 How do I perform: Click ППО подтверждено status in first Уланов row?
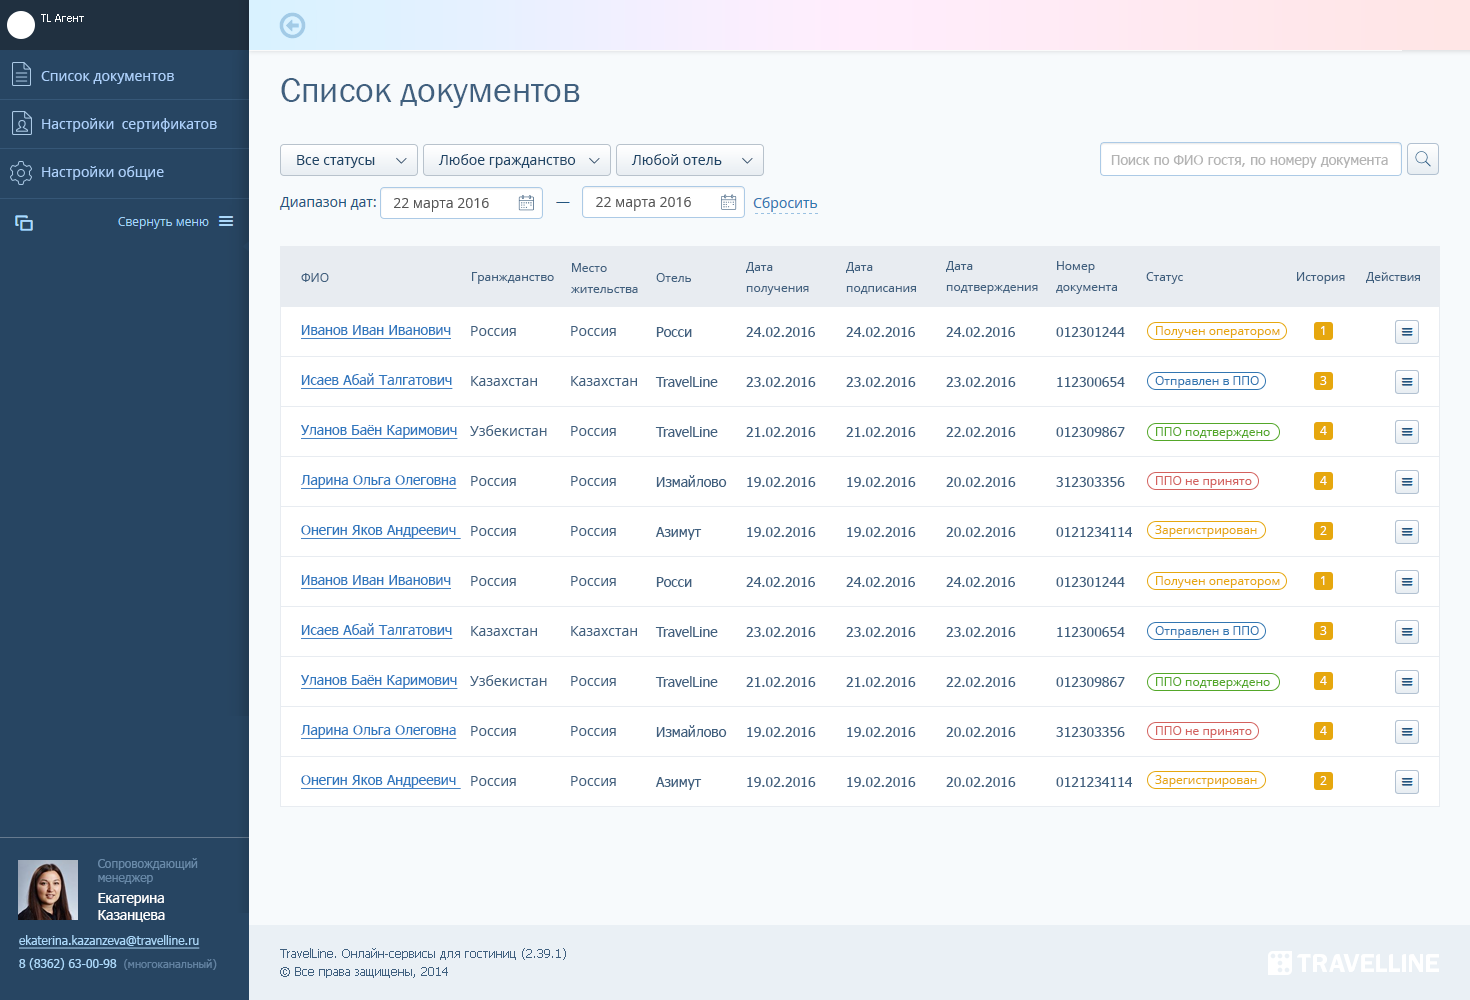point(1213,431)
